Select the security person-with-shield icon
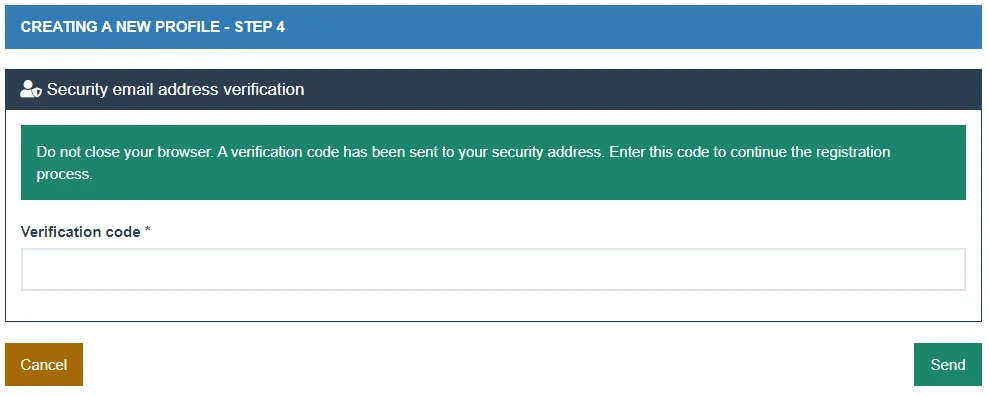 (30, 90)
